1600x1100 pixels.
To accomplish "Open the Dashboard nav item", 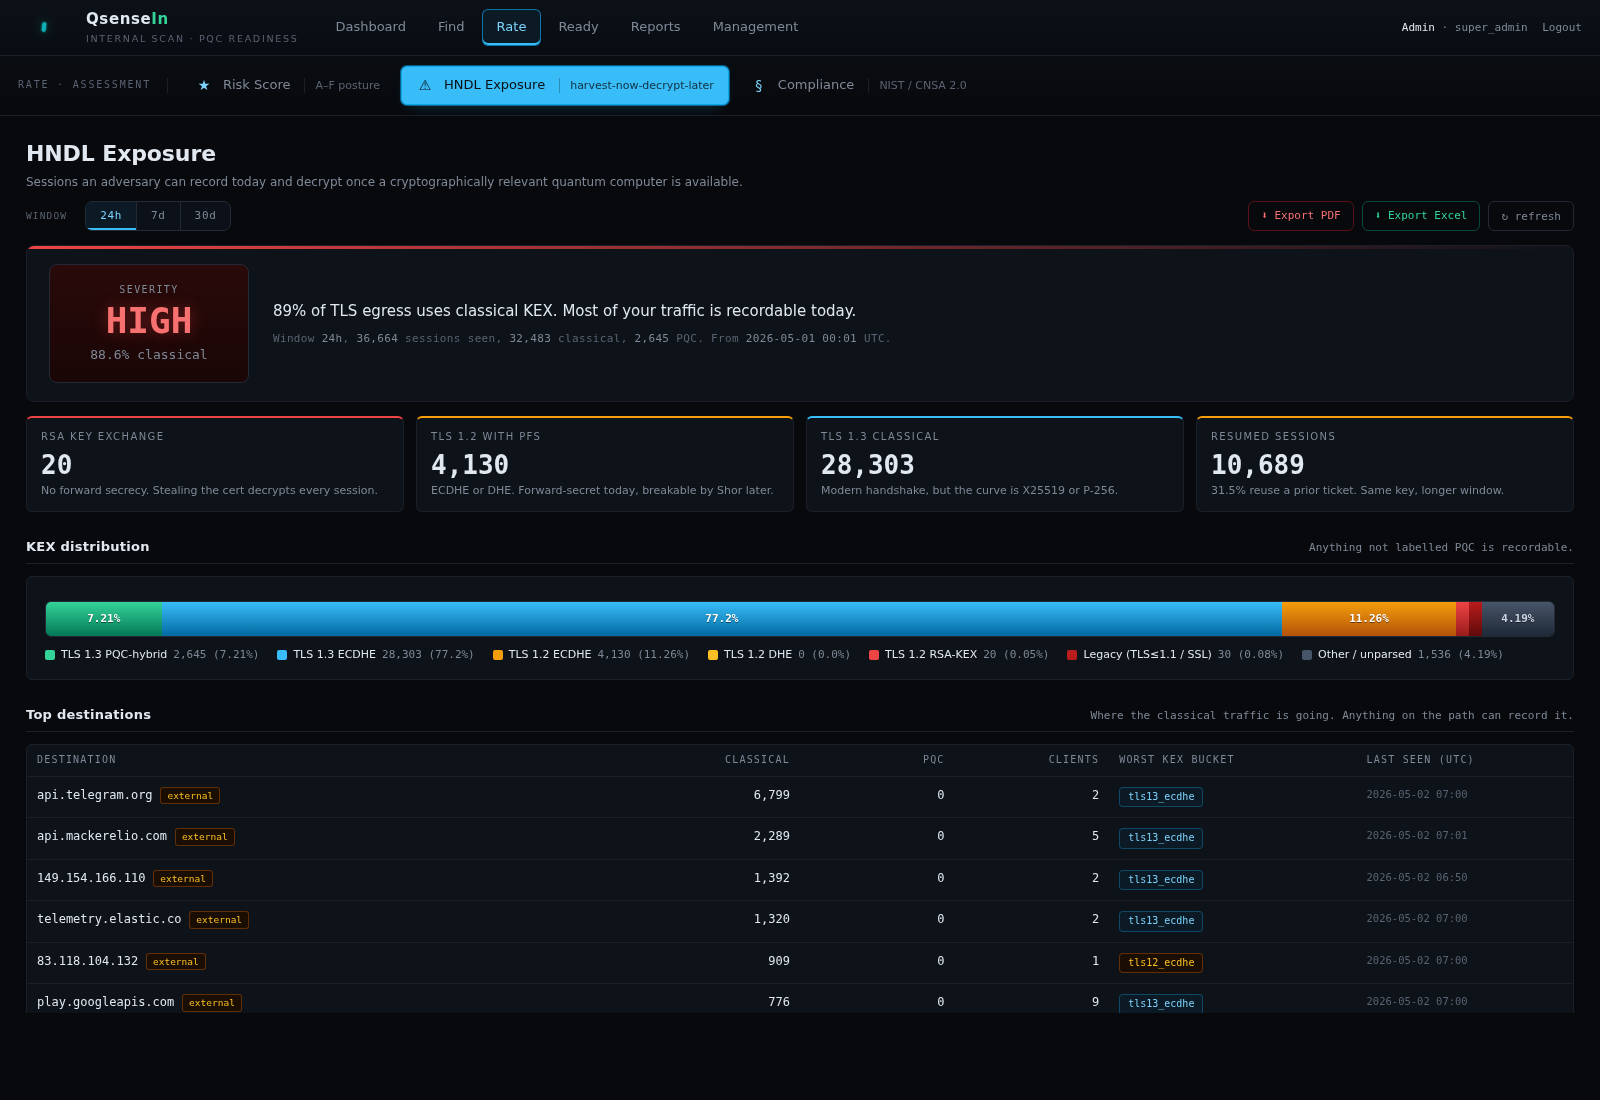I will [x=371, y=27].
